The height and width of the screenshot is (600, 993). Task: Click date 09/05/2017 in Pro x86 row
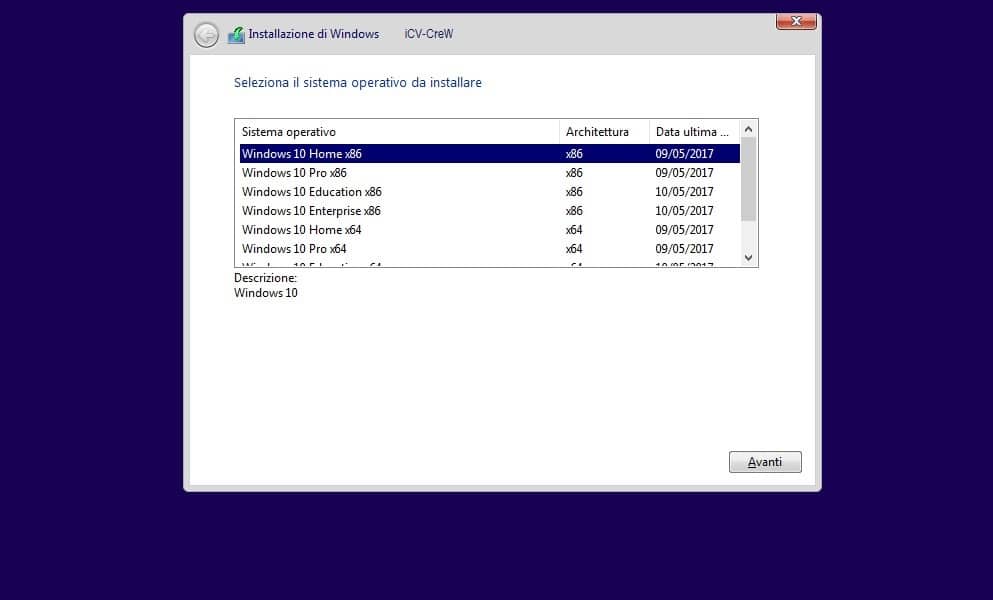click(685, 173)
